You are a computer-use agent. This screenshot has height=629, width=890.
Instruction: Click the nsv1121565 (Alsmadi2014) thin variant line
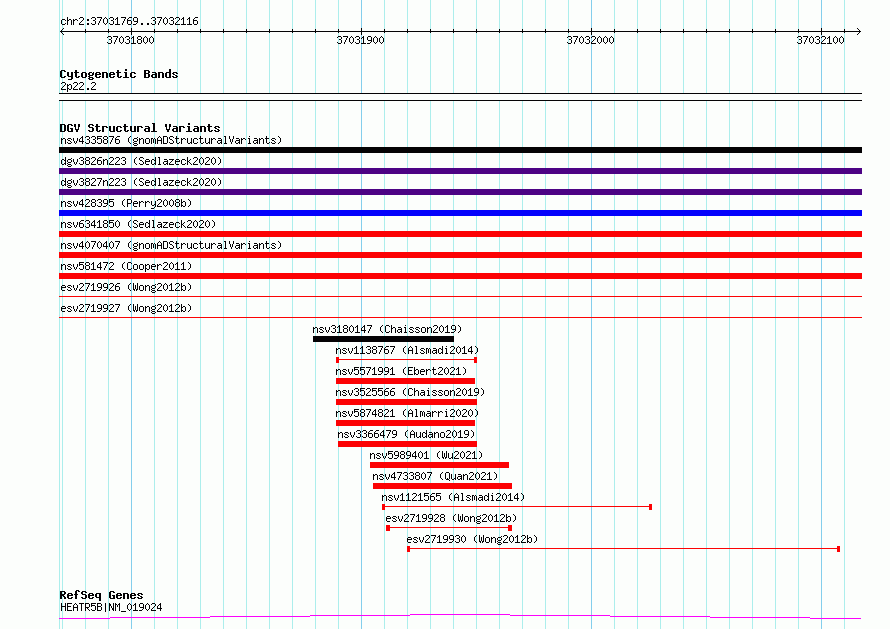coord(517,506)
